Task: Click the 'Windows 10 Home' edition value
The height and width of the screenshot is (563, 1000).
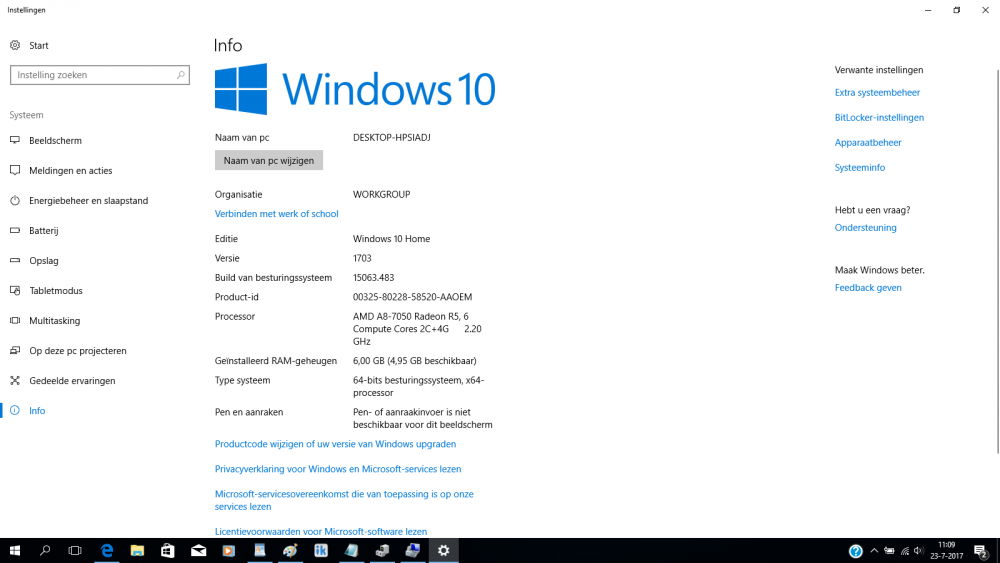Action: tap(392, 238)
